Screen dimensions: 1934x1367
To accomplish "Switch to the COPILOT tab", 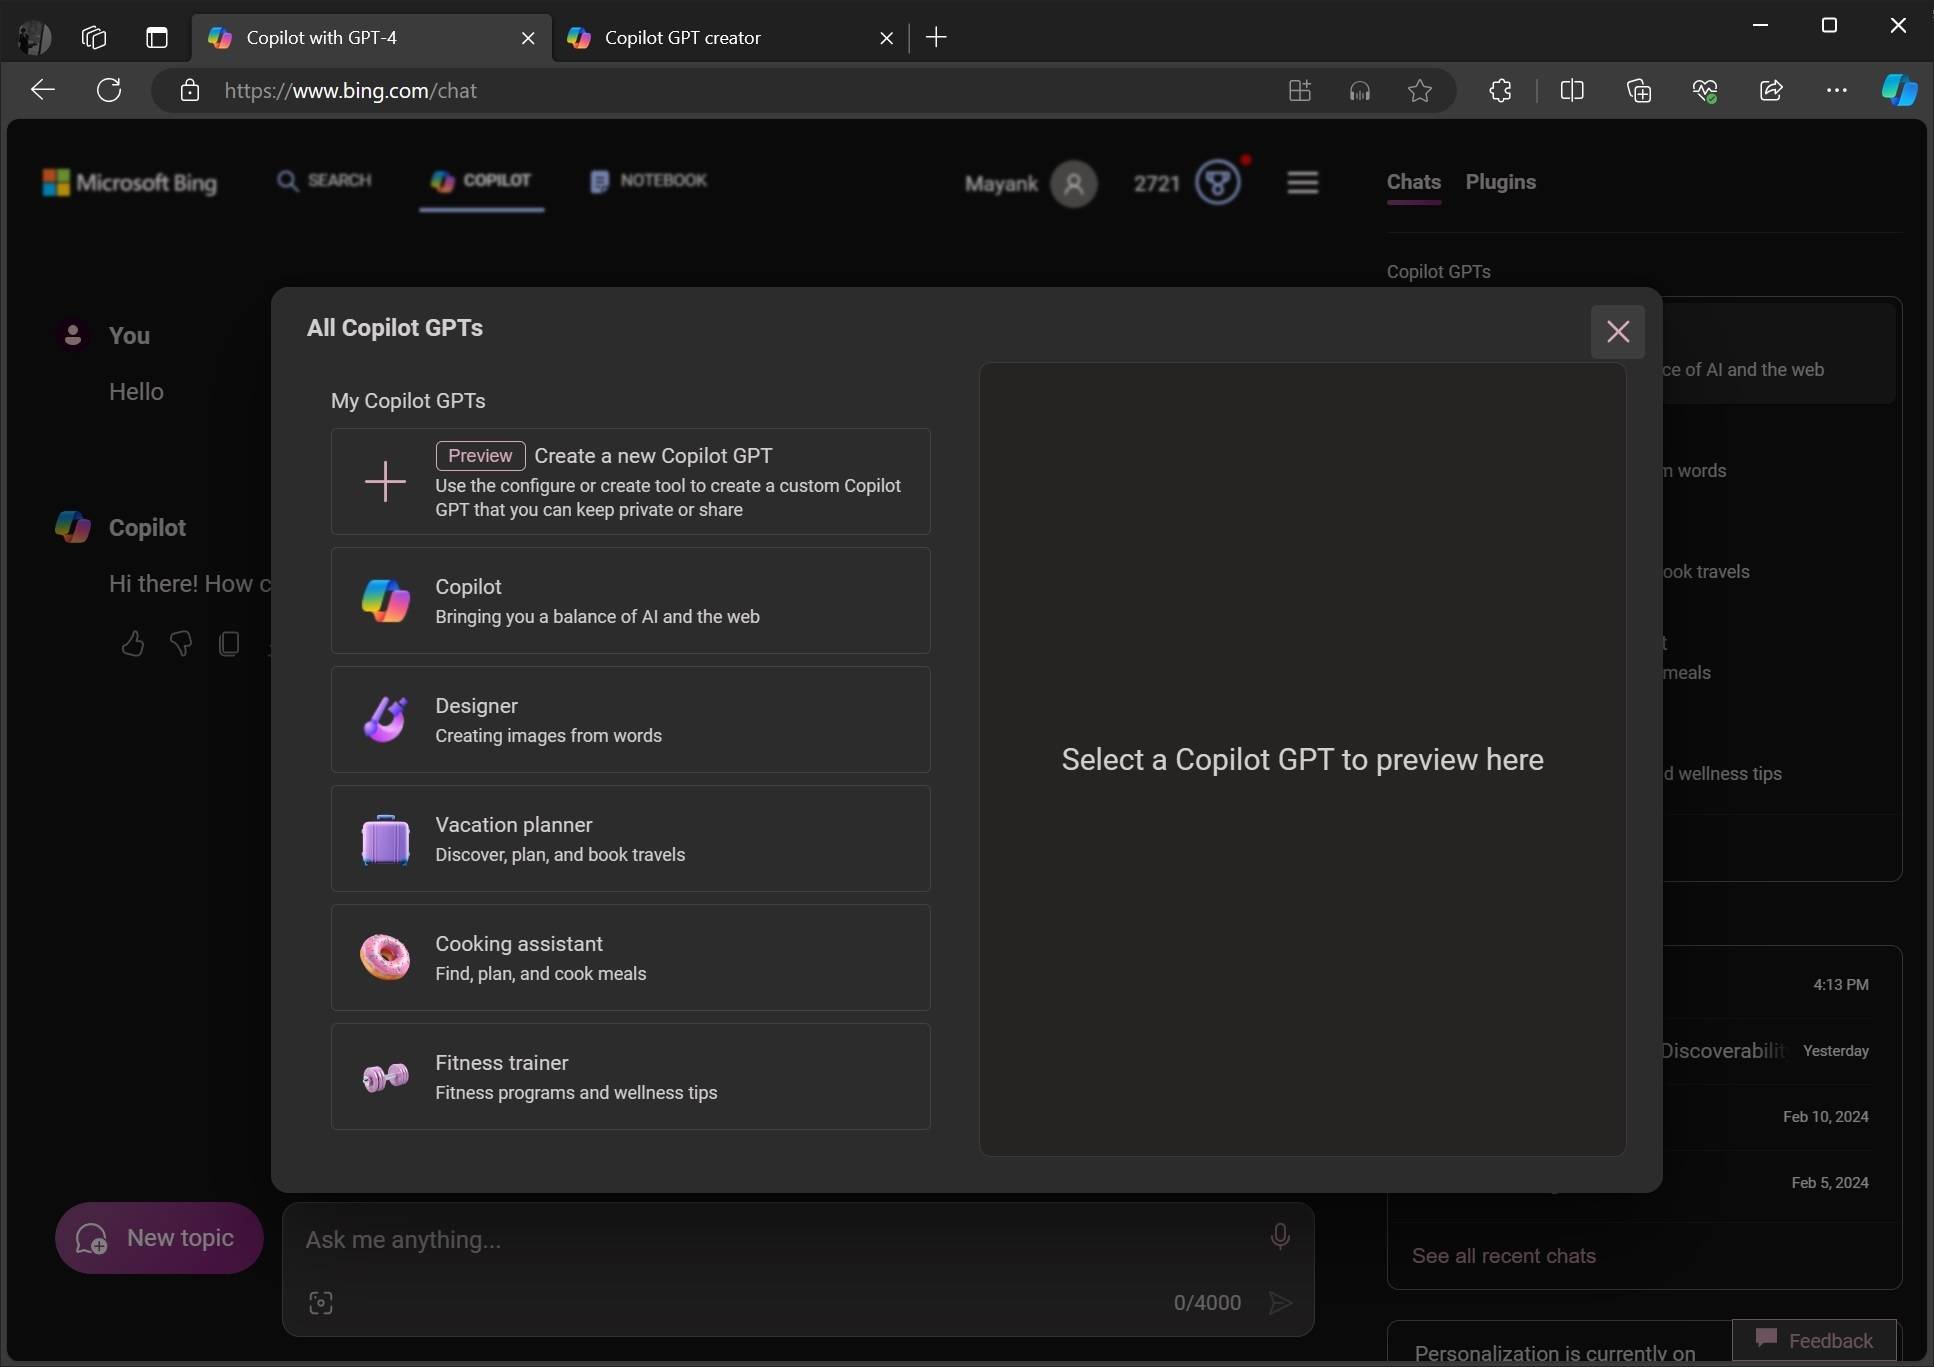I will tap(481, 181).
